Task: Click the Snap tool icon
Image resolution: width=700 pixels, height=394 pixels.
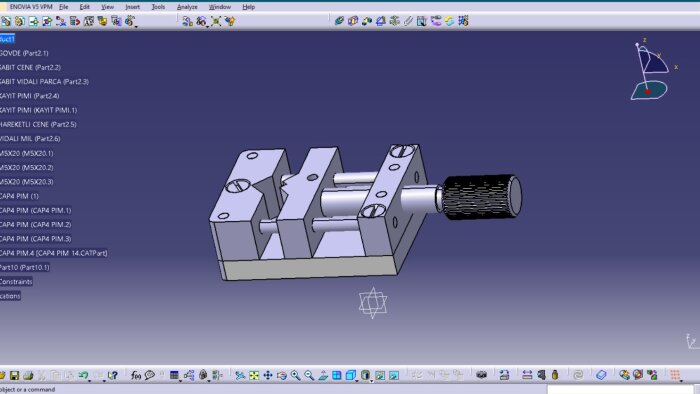Action: pyautogui.click(x=201, y=21)
